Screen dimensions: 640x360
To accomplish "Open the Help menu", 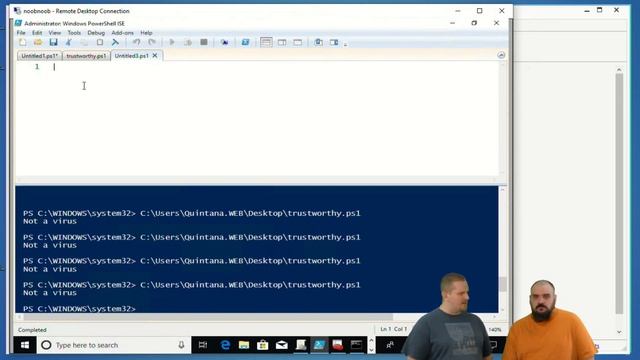I will [146, 33].
